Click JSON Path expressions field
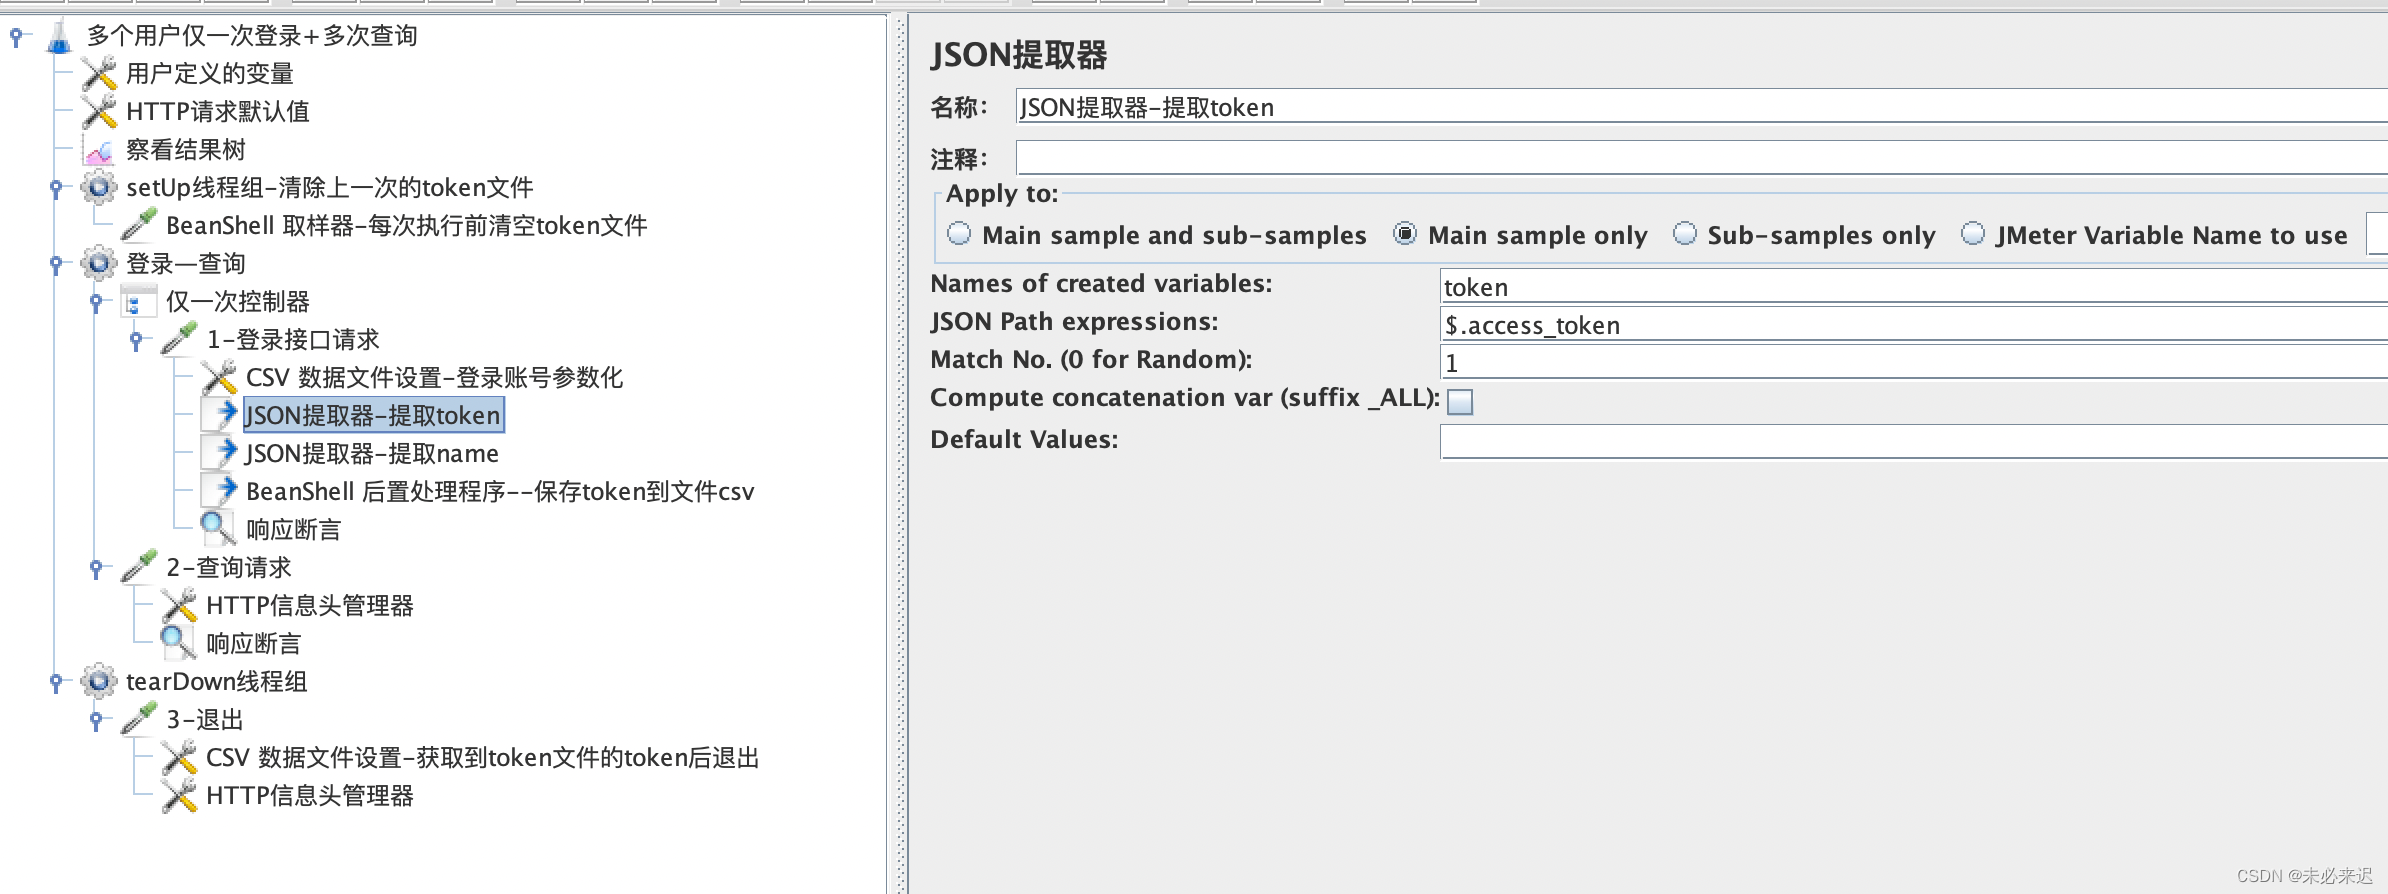The height and width of the screenshot is (894, 2388). (1914, 324)
